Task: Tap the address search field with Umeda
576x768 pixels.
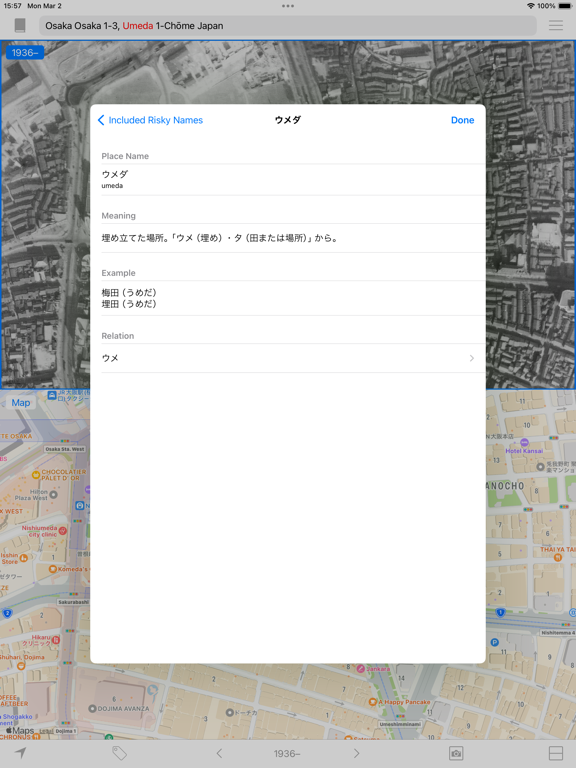Action: pyautogui.click(x=288, y=25)
